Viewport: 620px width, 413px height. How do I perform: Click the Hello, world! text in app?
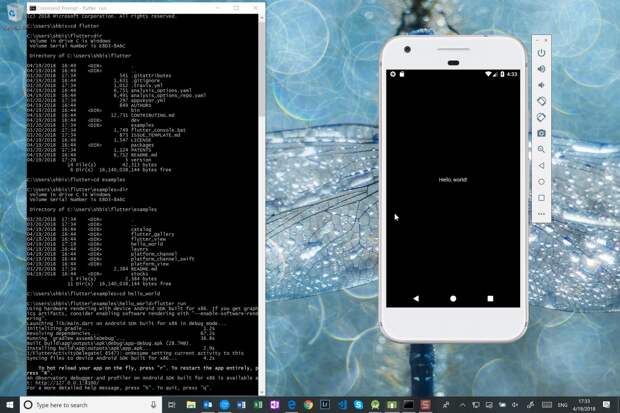coord(453,180)
